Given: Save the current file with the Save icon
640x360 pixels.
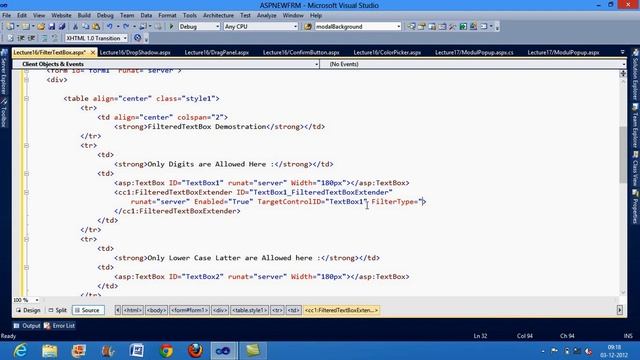Looking at the screenshot, I should (x=52, y=27).
